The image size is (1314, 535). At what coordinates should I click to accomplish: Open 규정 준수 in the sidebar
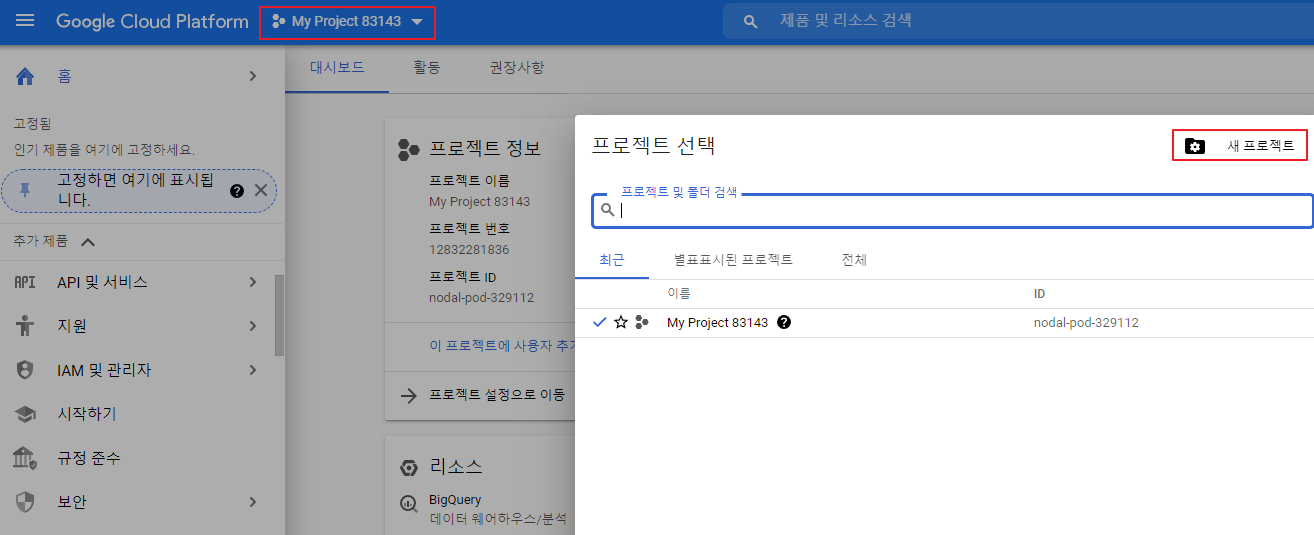[88, 458]
